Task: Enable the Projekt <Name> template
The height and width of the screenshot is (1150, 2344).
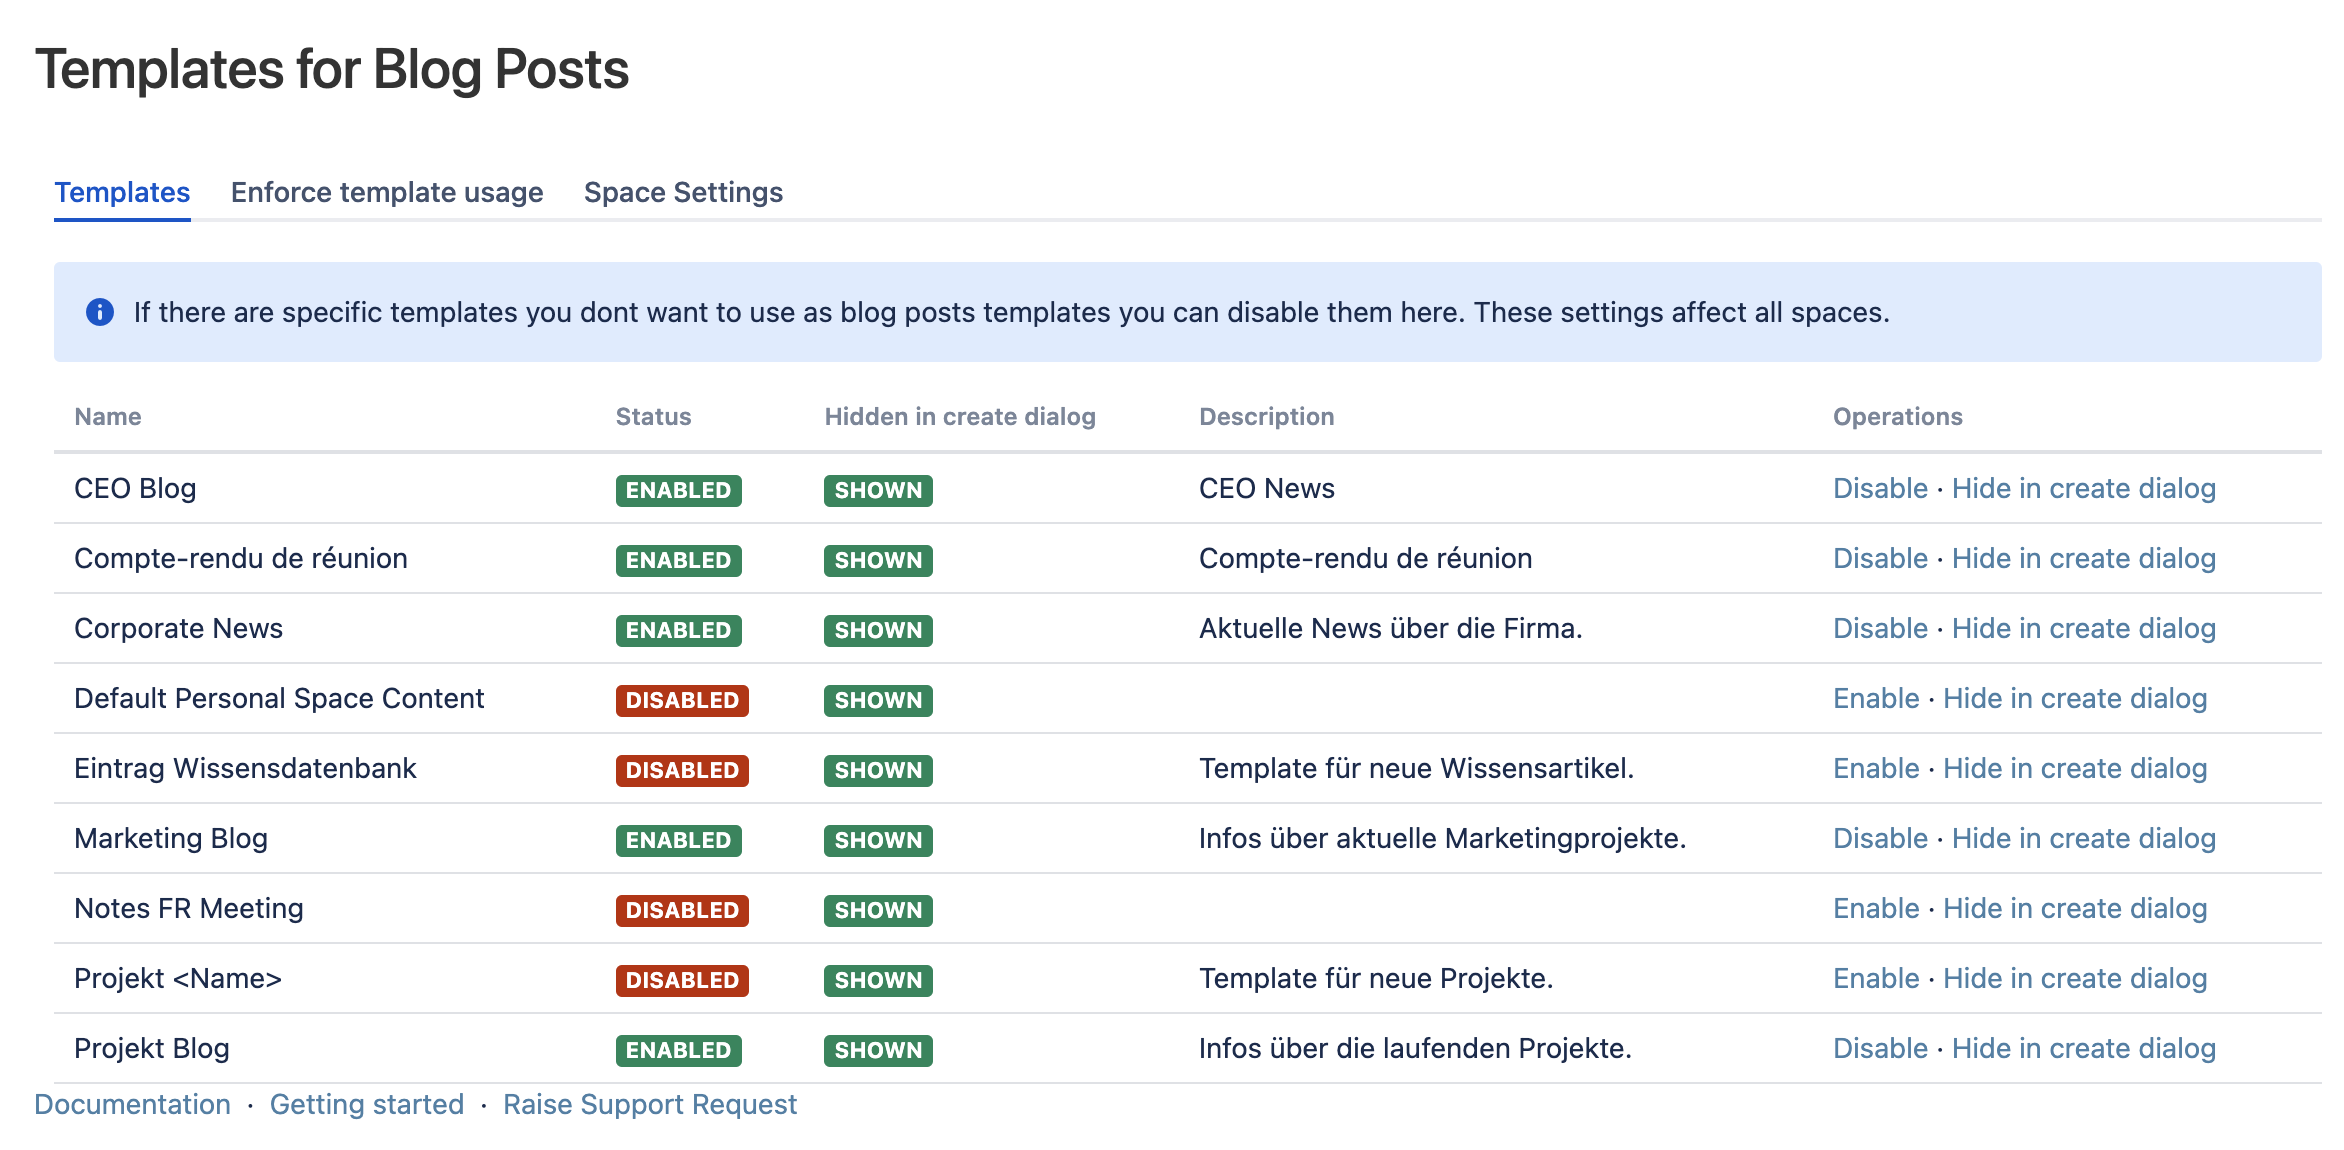Action: tap(1876, 978)
